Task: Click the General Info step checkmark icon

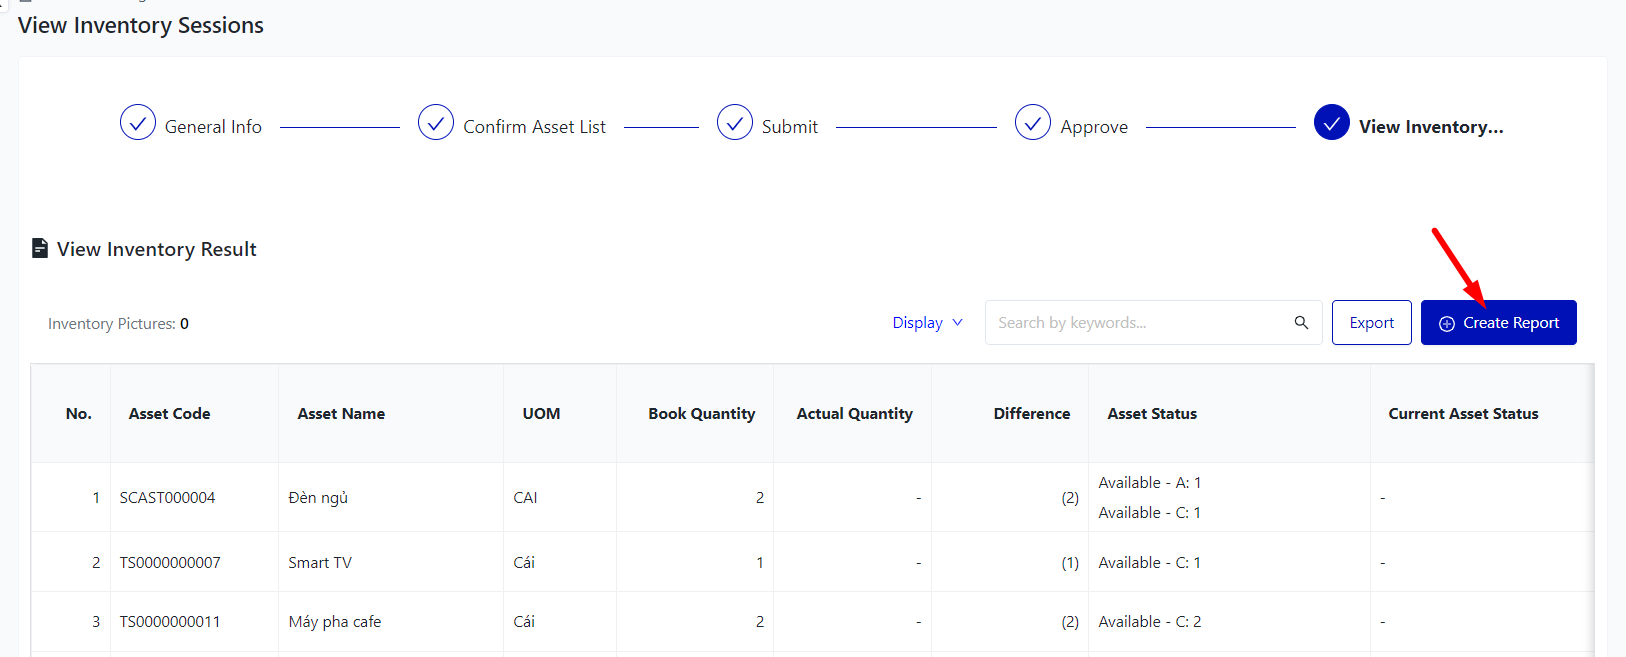Action: coord(138,123)
